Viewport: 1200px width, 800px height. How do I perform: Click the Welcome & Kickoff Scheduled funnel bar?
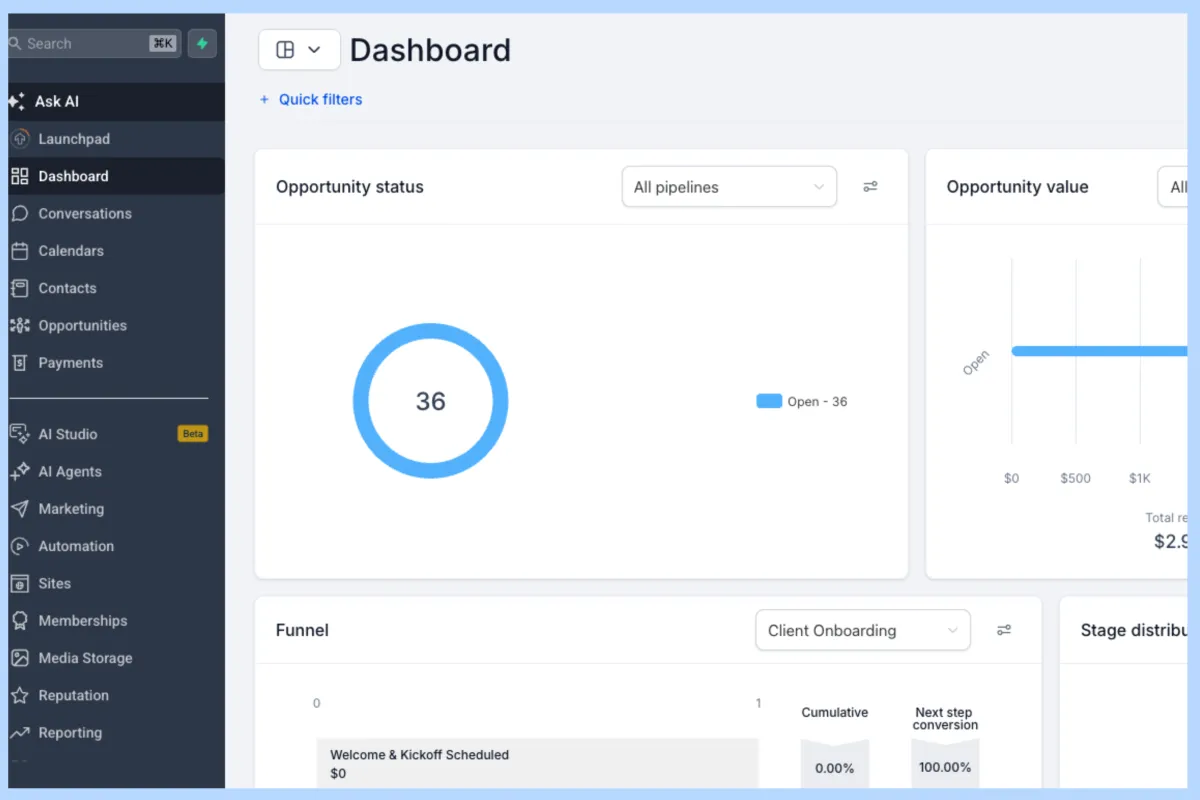(x=538, y=763)
